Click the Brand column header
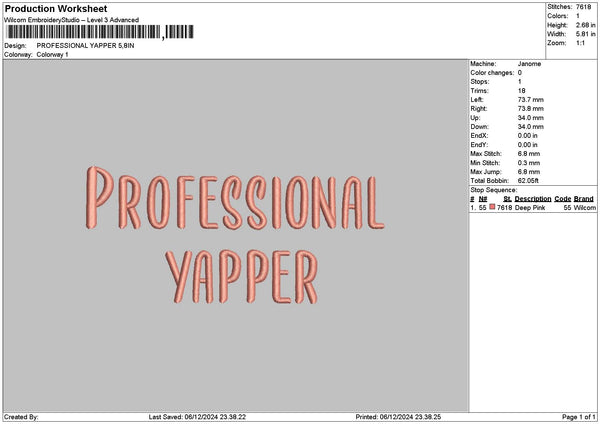 point(584,199)
